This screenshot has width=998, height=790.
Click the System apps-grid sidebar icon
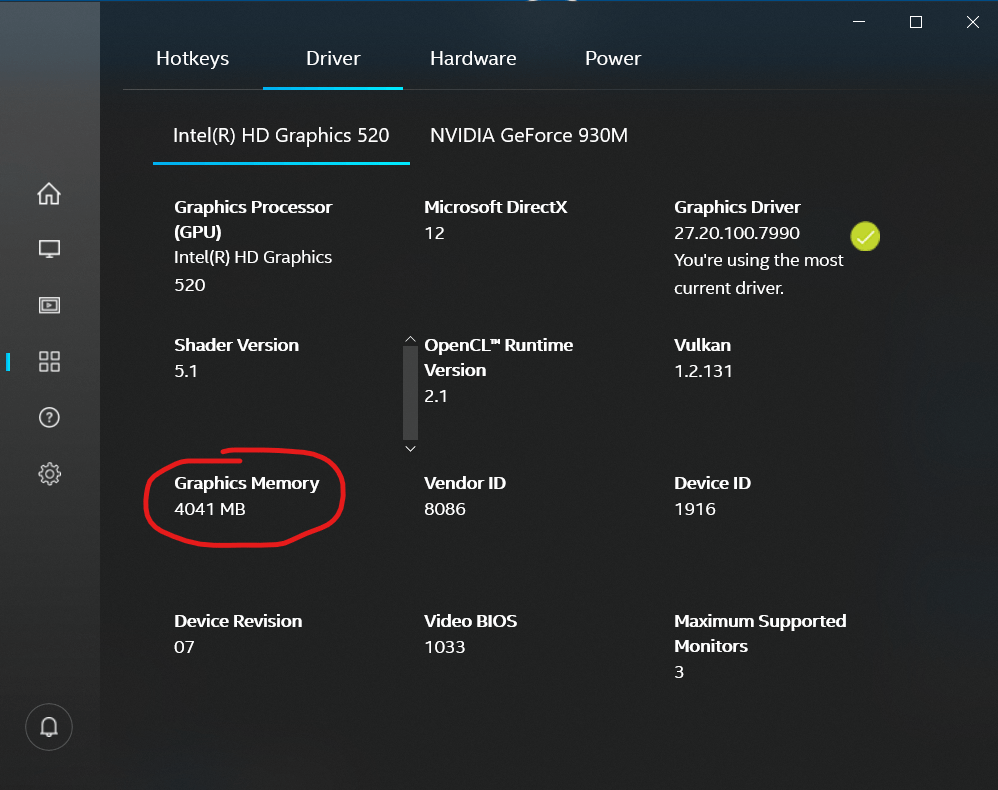49,362
